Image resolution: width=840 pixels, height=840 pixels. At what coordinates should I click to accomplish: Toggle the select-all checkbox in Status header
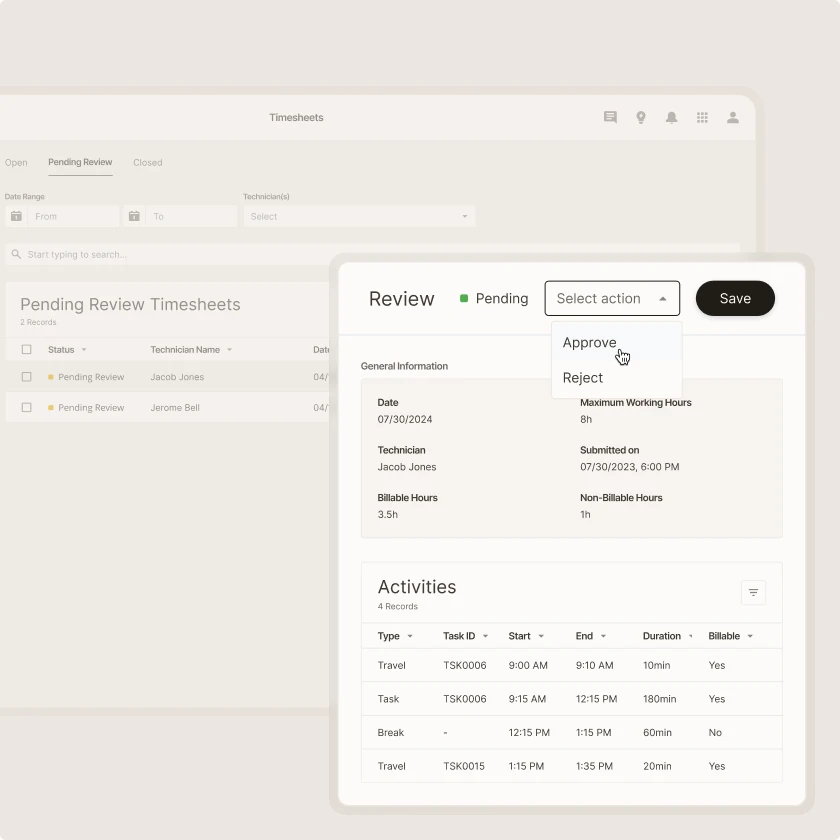(26, 349)
